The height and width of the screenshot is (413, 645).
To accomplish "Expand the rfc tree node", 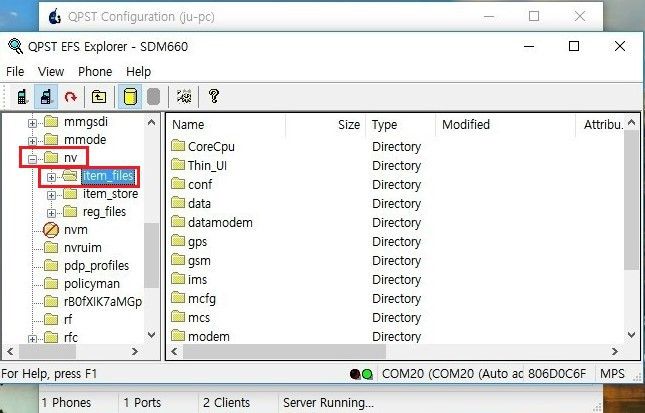I will pos(32,339).
